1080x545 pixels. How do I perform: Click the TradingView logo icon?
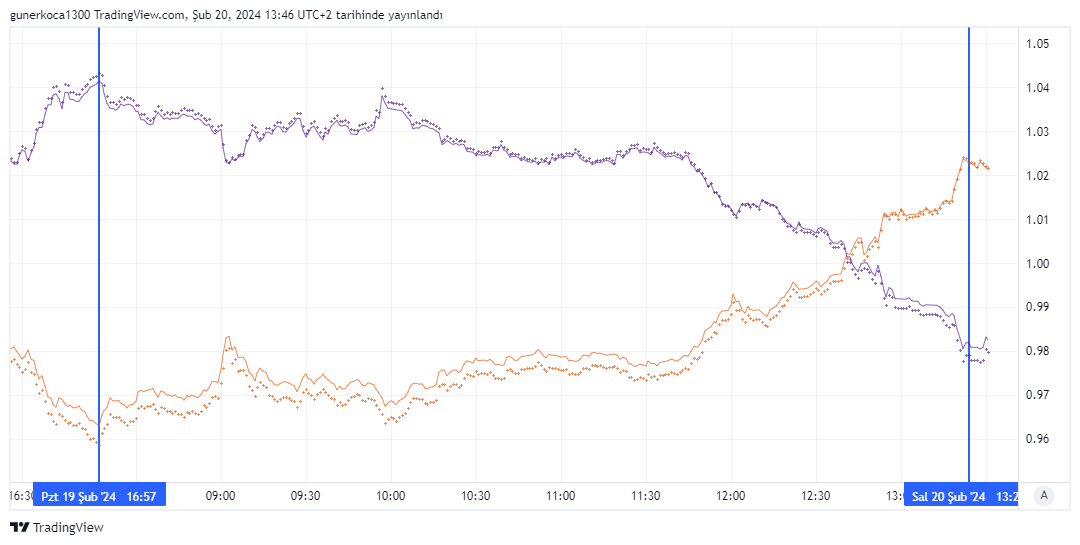click(x=20, y=528)
